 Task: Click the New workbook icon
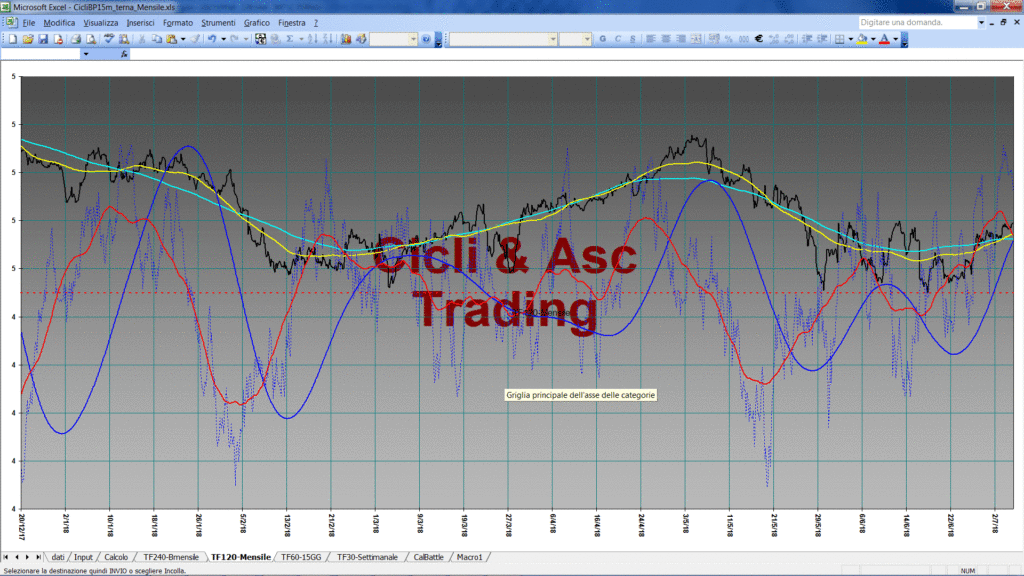pos(12,39)
